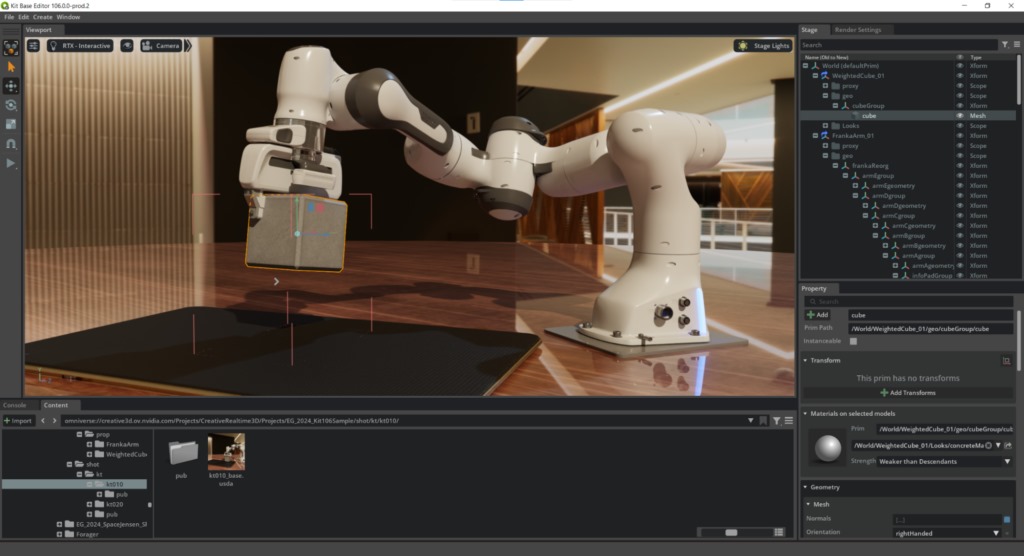Activate the Move tool in left toolbar
1024x556 pixels.
click(10, 86)
